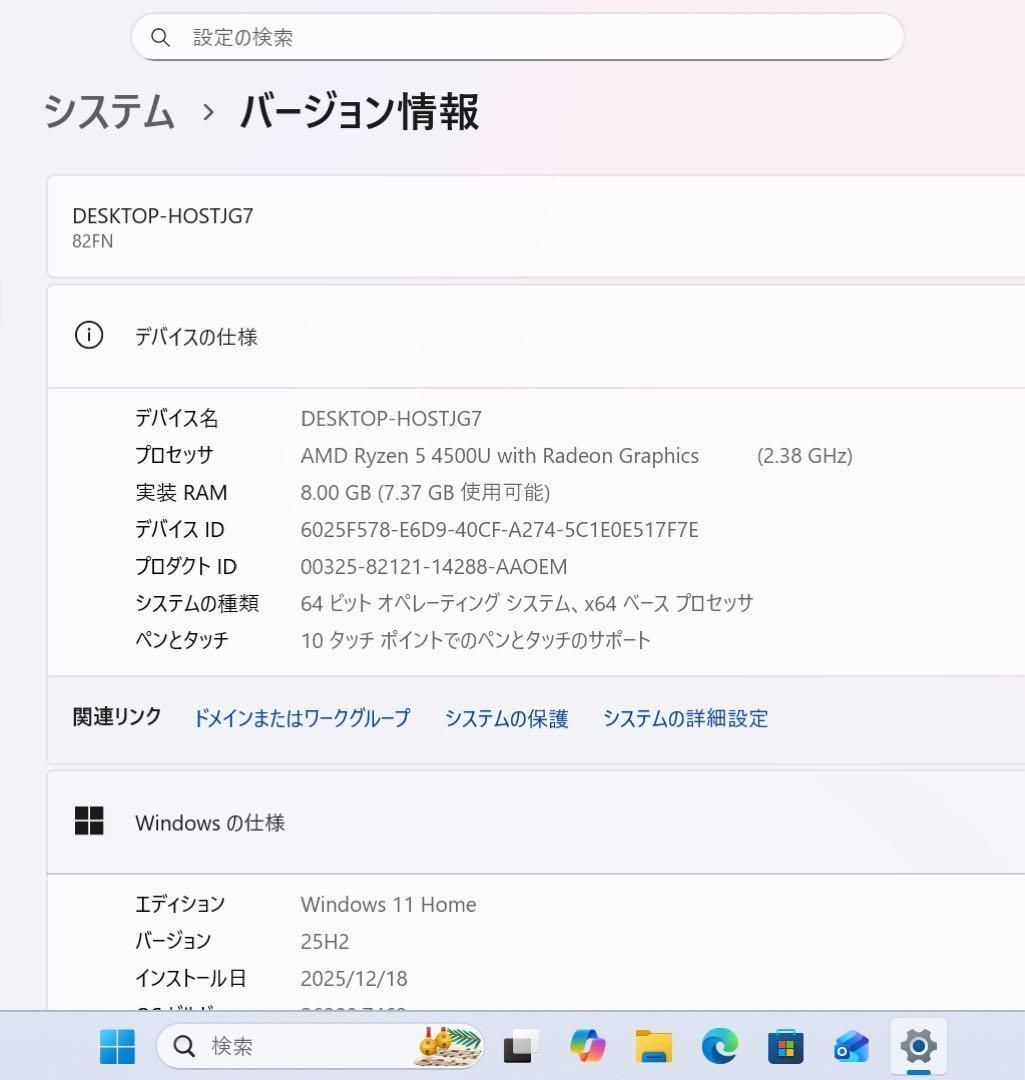Open the Settings gear icon on taskbar
The width and height of the screenshot is (1025, 1080).
point(917,1046)
